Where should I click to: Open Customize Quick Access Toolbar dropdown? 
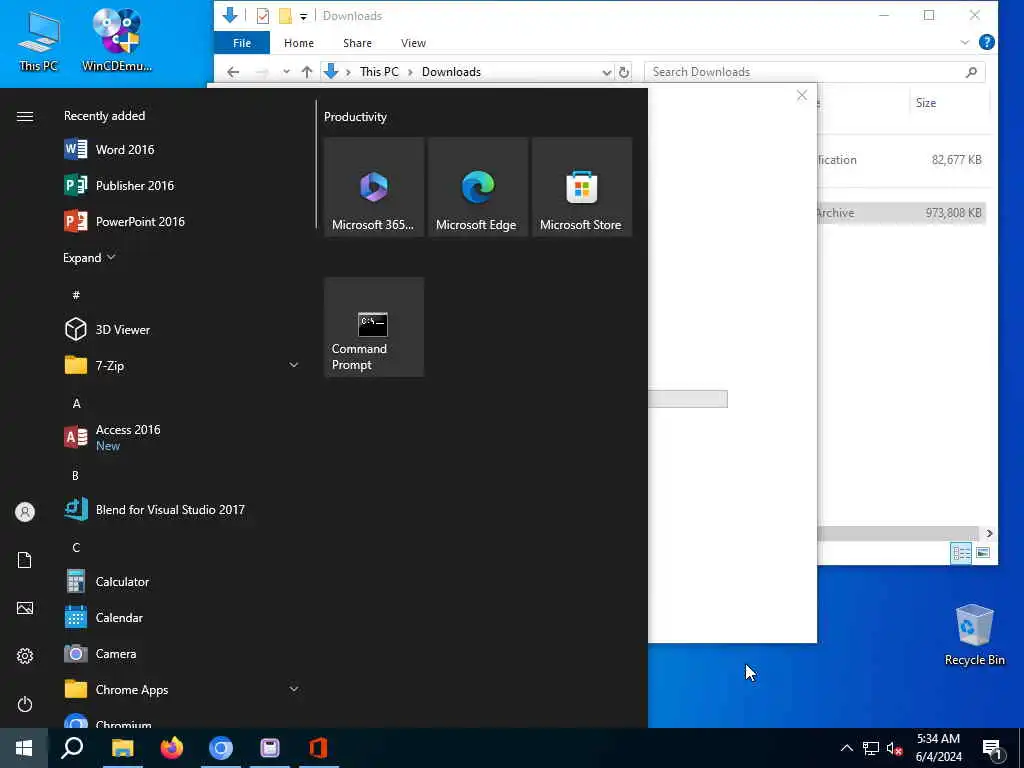304,16
